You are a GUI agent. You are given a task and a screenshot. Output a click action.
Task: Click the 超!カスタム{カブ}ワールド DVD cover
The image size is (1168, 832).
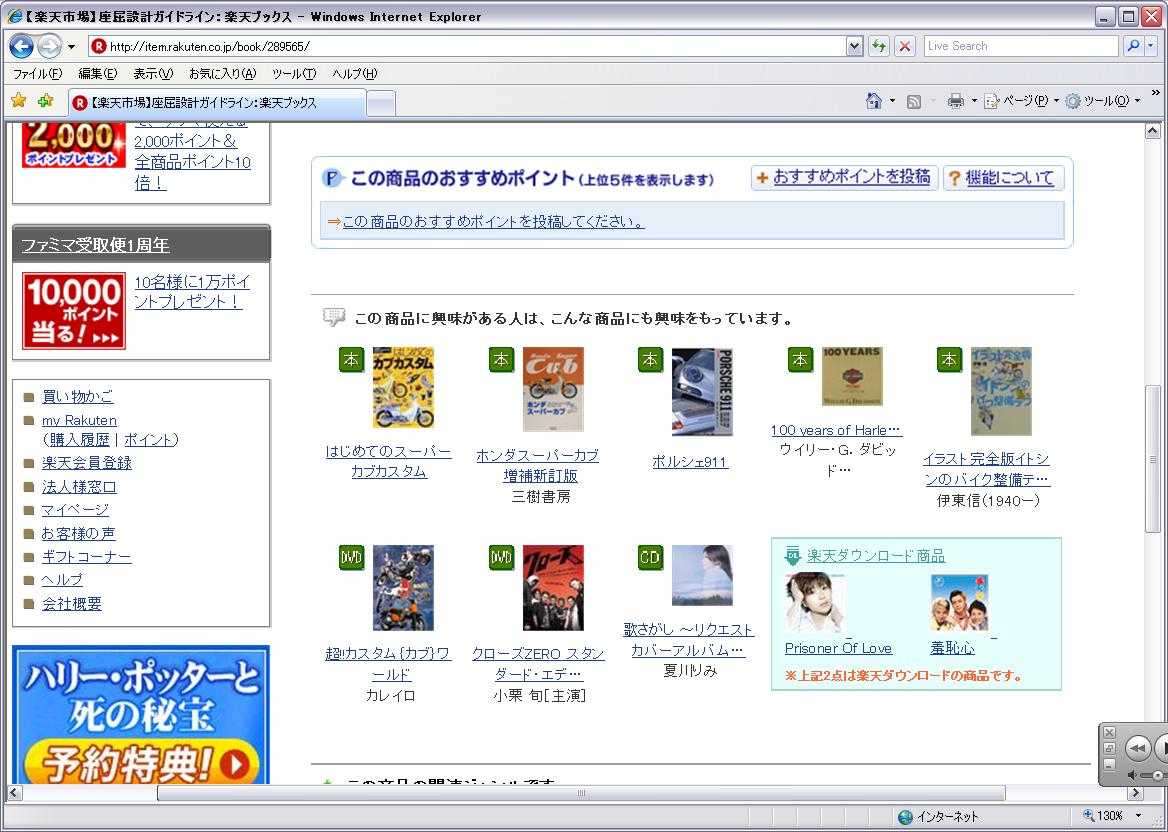(x=403, y=588)
